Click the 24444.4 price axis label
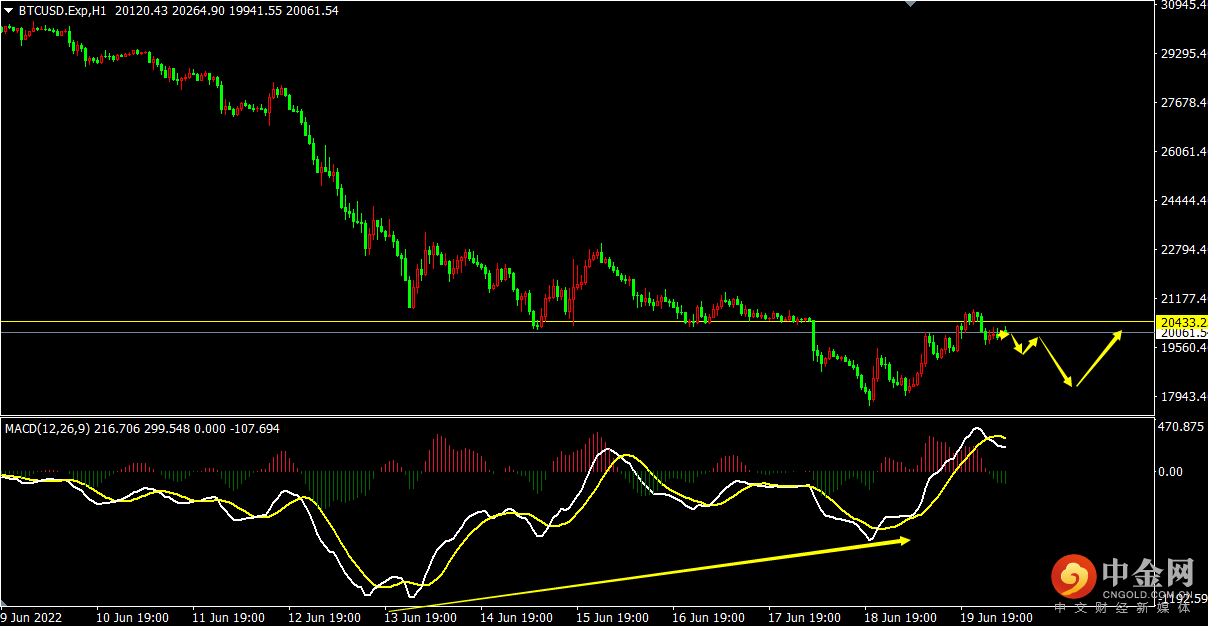 click(x=1184, y=201)
